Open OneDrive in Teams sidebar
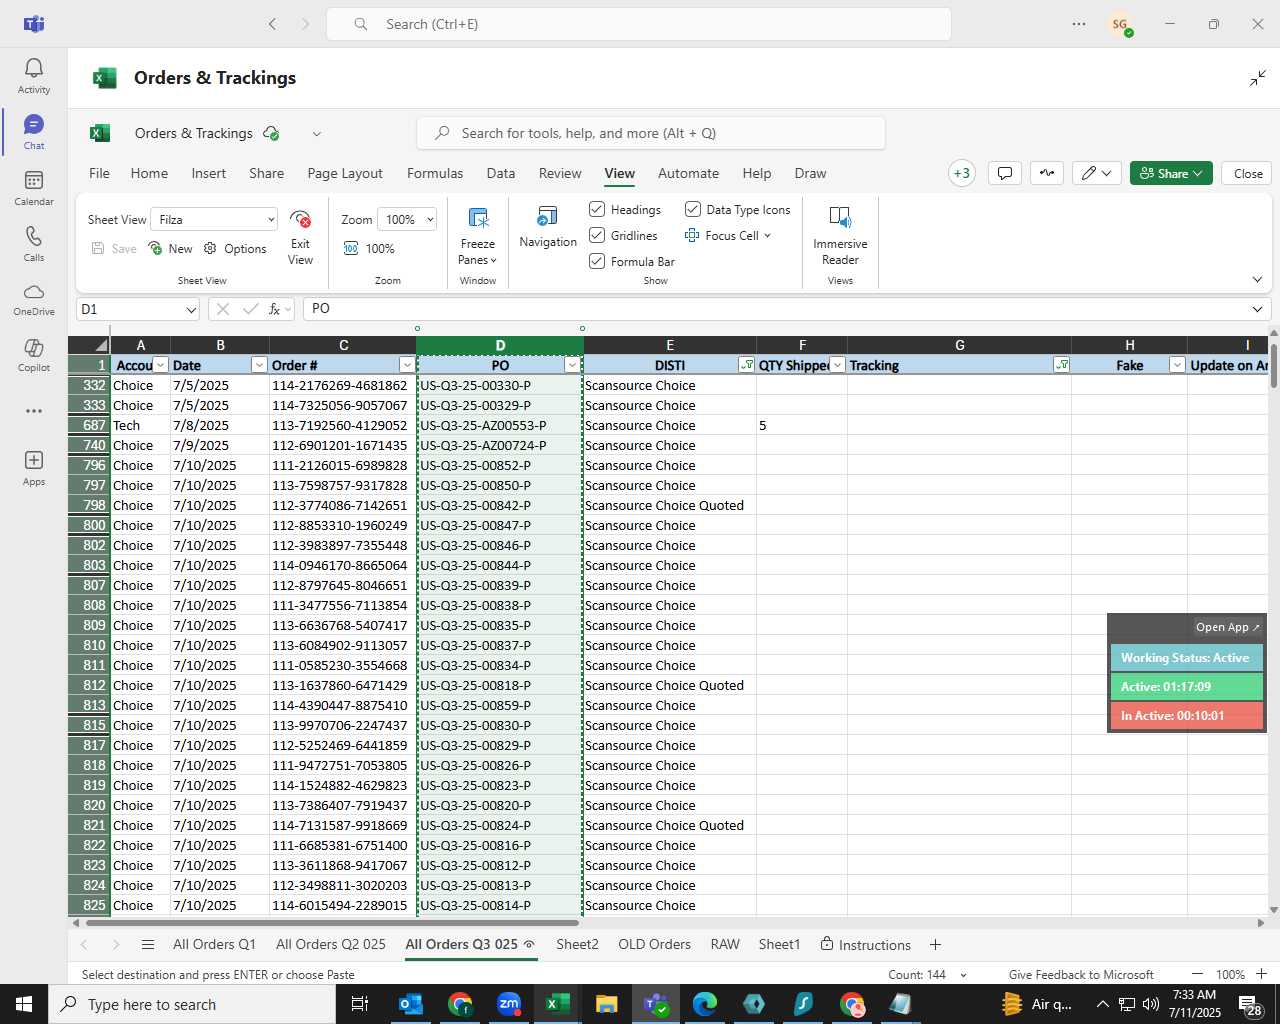This screenshot has height=1024, width=1280. tap(34, 300)
